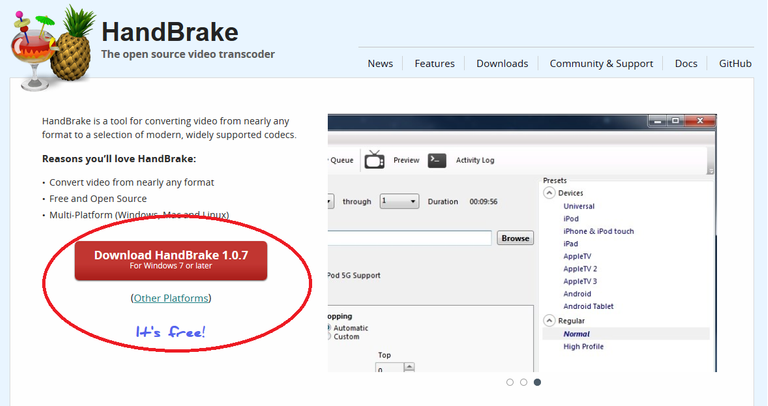Open the Other Platforms link
This screenshot has width=768, height=406.
[x=171, y=298]
